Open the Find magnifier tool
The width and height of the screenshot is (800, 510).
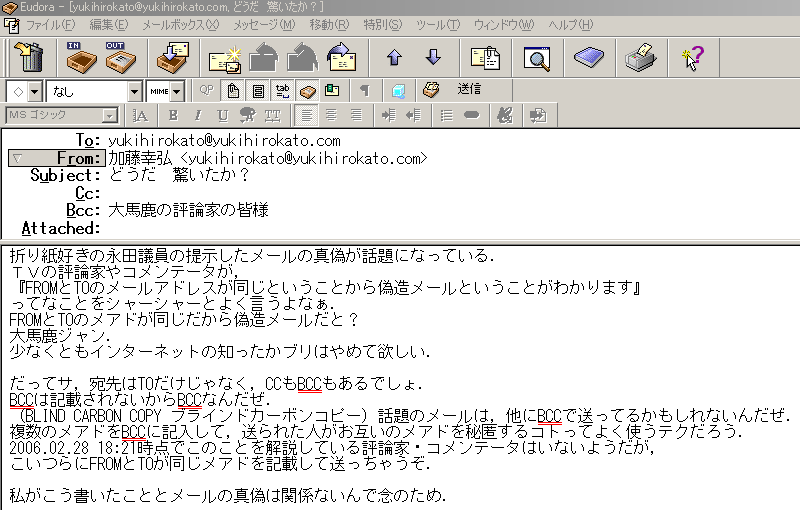(538, 58)
